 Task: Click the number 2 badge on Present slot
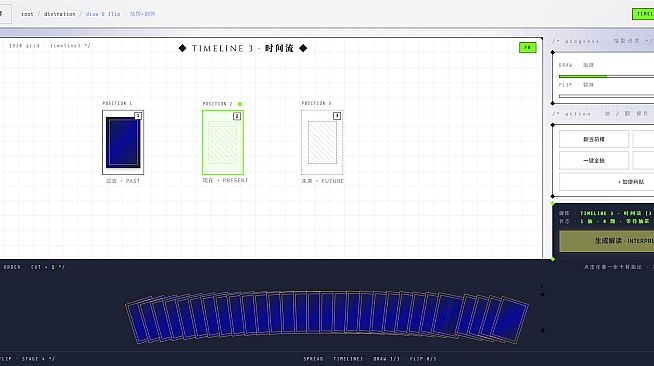pos(237,116)
